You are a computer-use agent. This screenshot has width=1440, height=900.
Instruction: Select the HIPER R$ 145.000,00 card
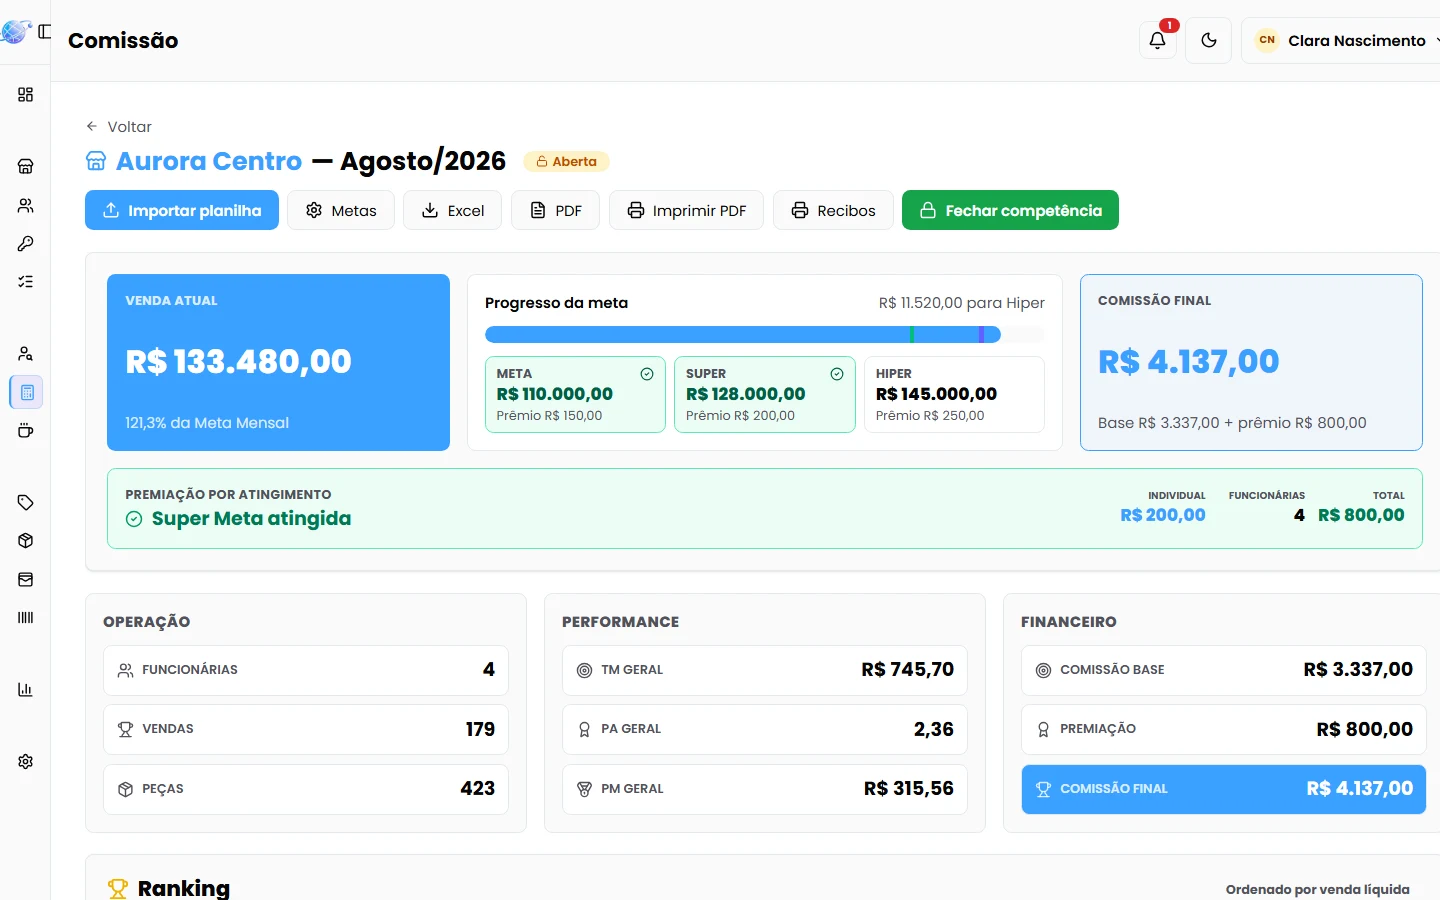[954, 394]
